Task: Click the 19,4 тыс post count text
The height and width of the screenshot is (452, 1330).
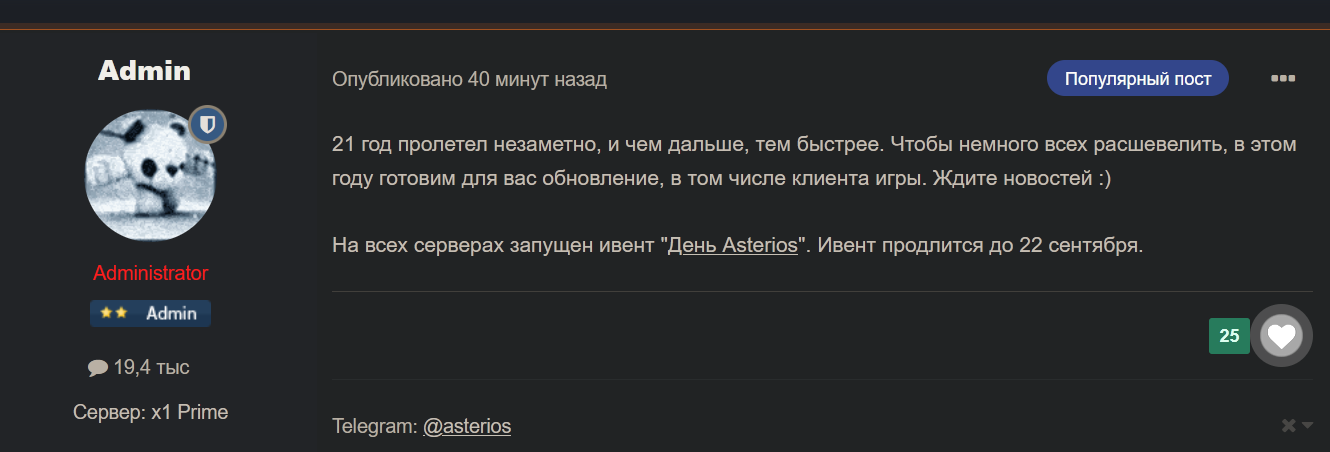Action: pos(151,368)
